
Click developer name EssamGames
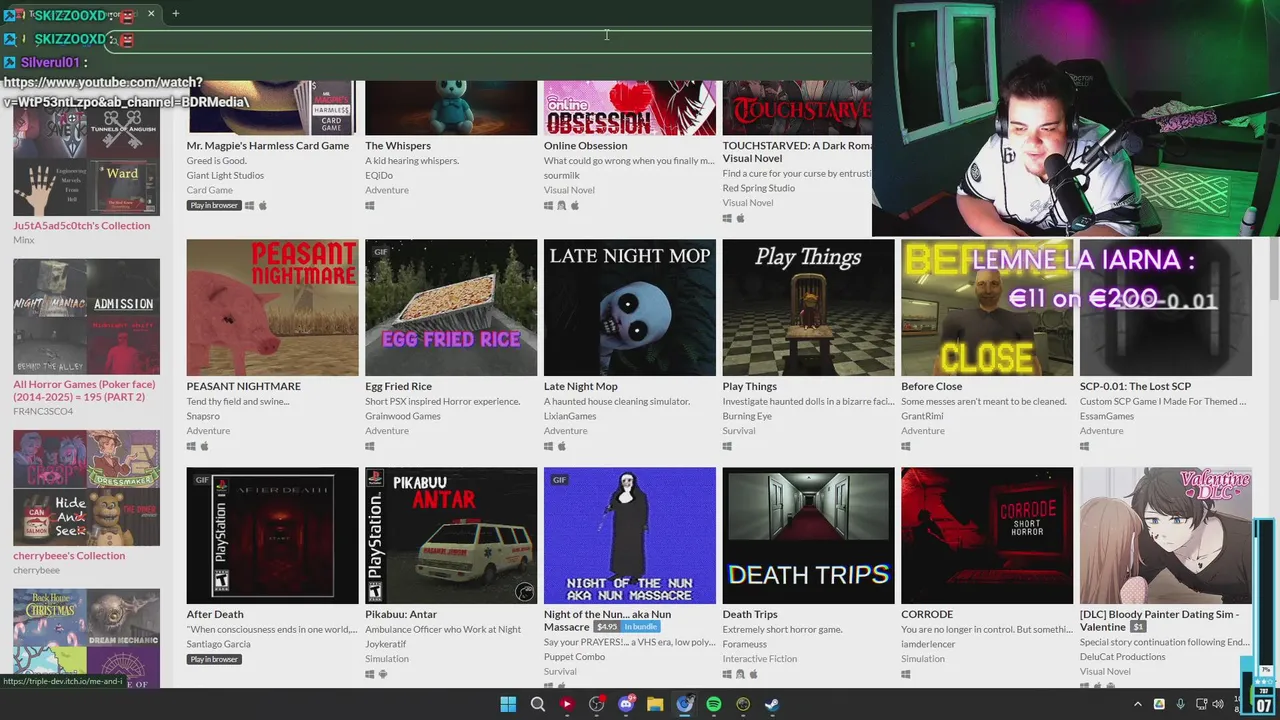tap(1107, 416)
